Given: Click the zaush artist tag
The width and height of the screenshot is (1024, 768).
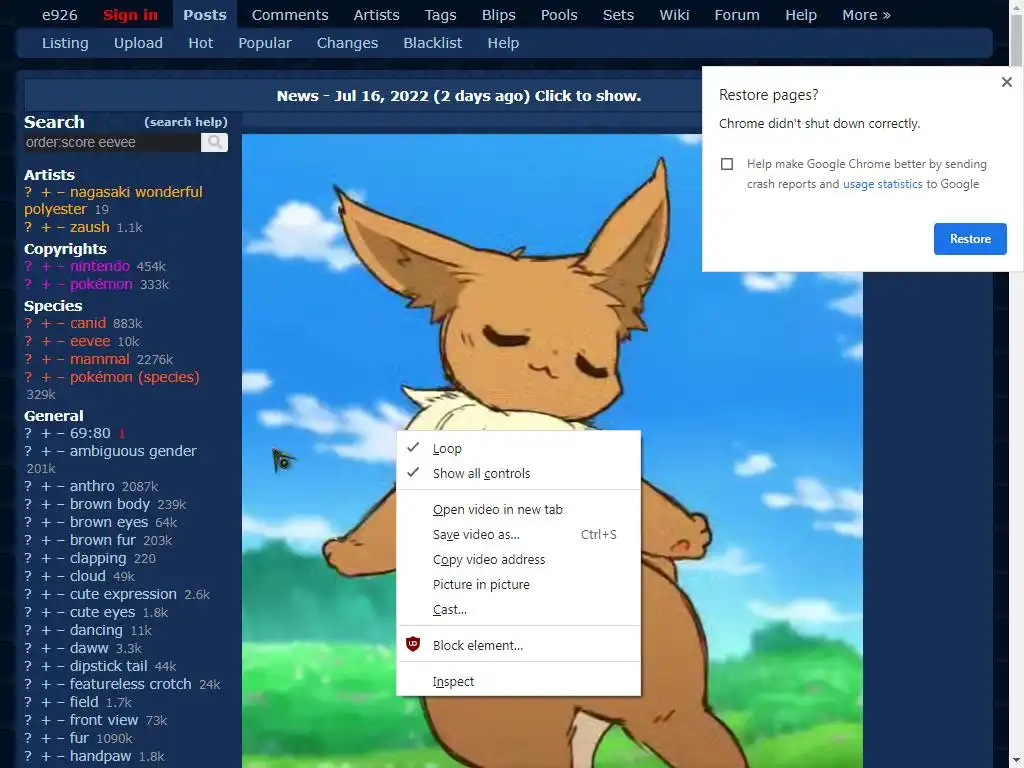Looking at the screenshot, I should click(x=89, y=227).
